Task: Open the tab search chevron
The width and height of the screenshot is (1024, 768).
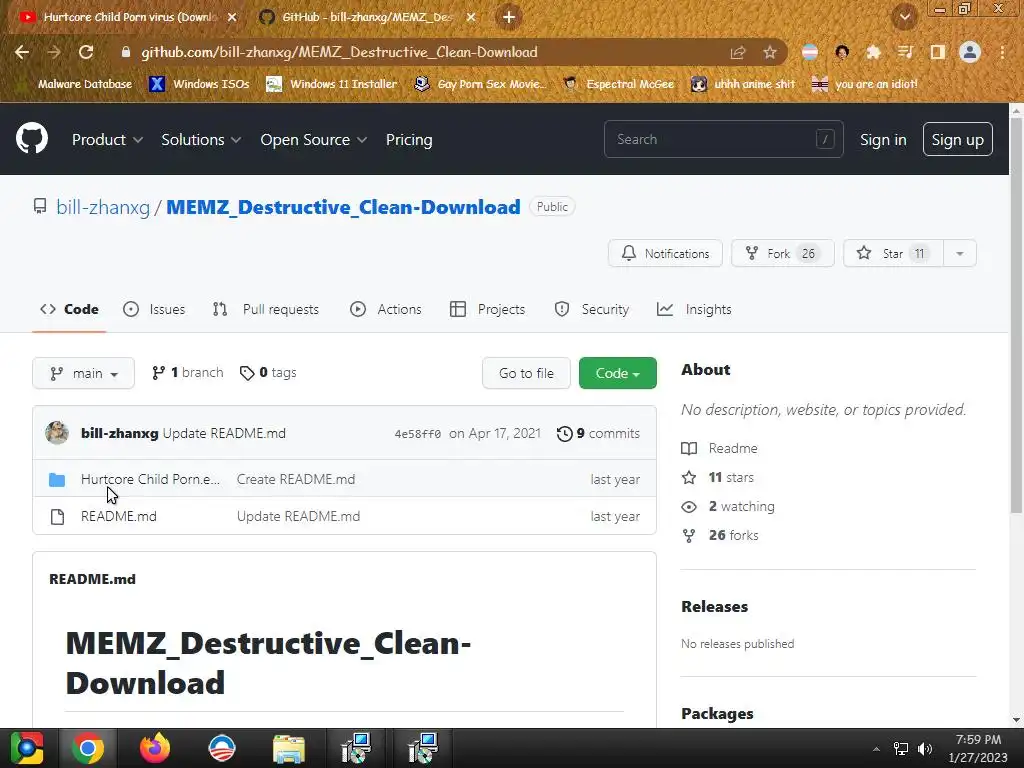Action: click(904, 17)
